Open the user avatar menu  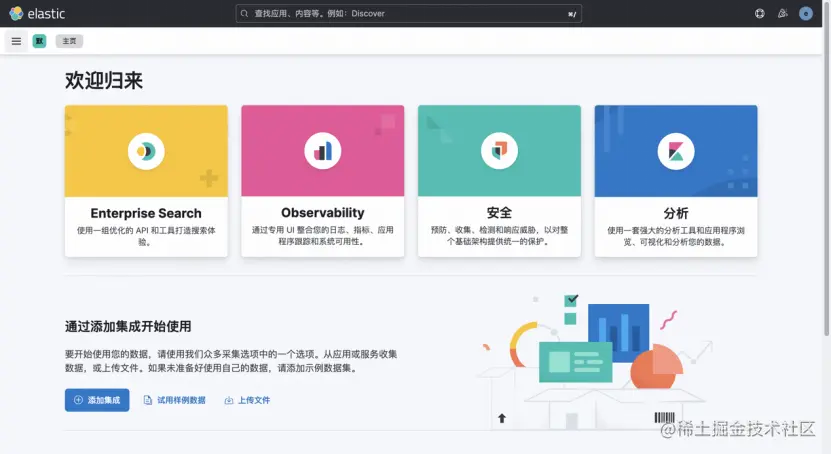(806, 14)
